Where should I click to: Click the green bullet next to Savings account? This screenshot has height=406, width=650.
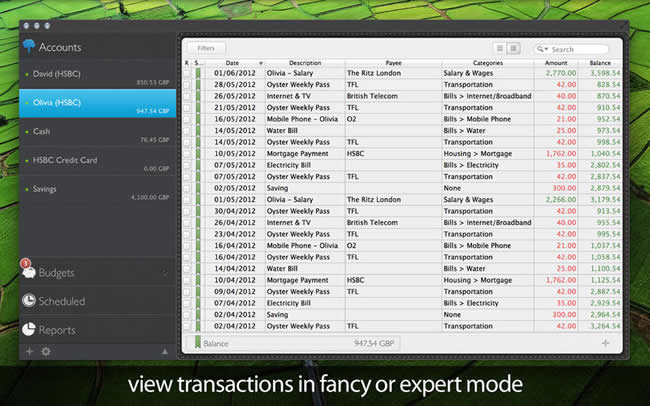click(27, 189)
